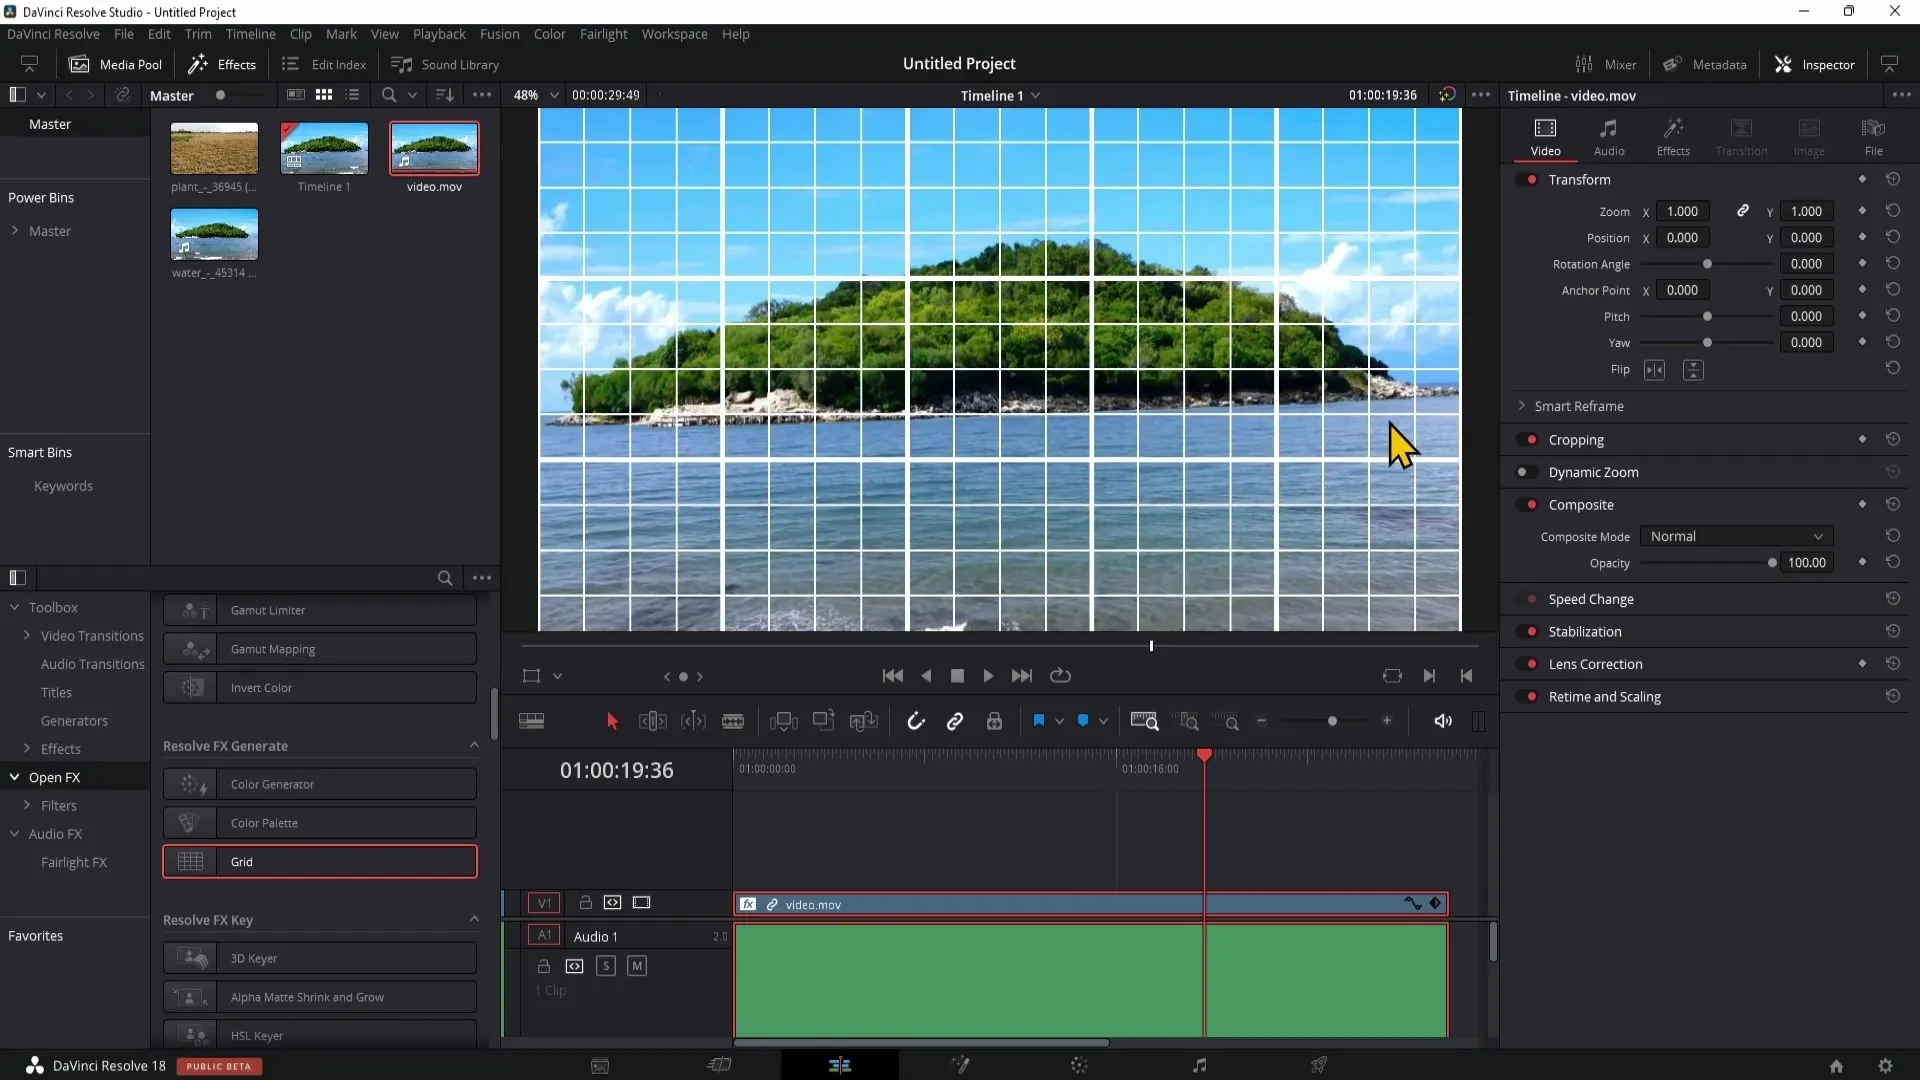Expand the Stabilization section
The image size is (1920, 1080).
(x=1585, y=632)
